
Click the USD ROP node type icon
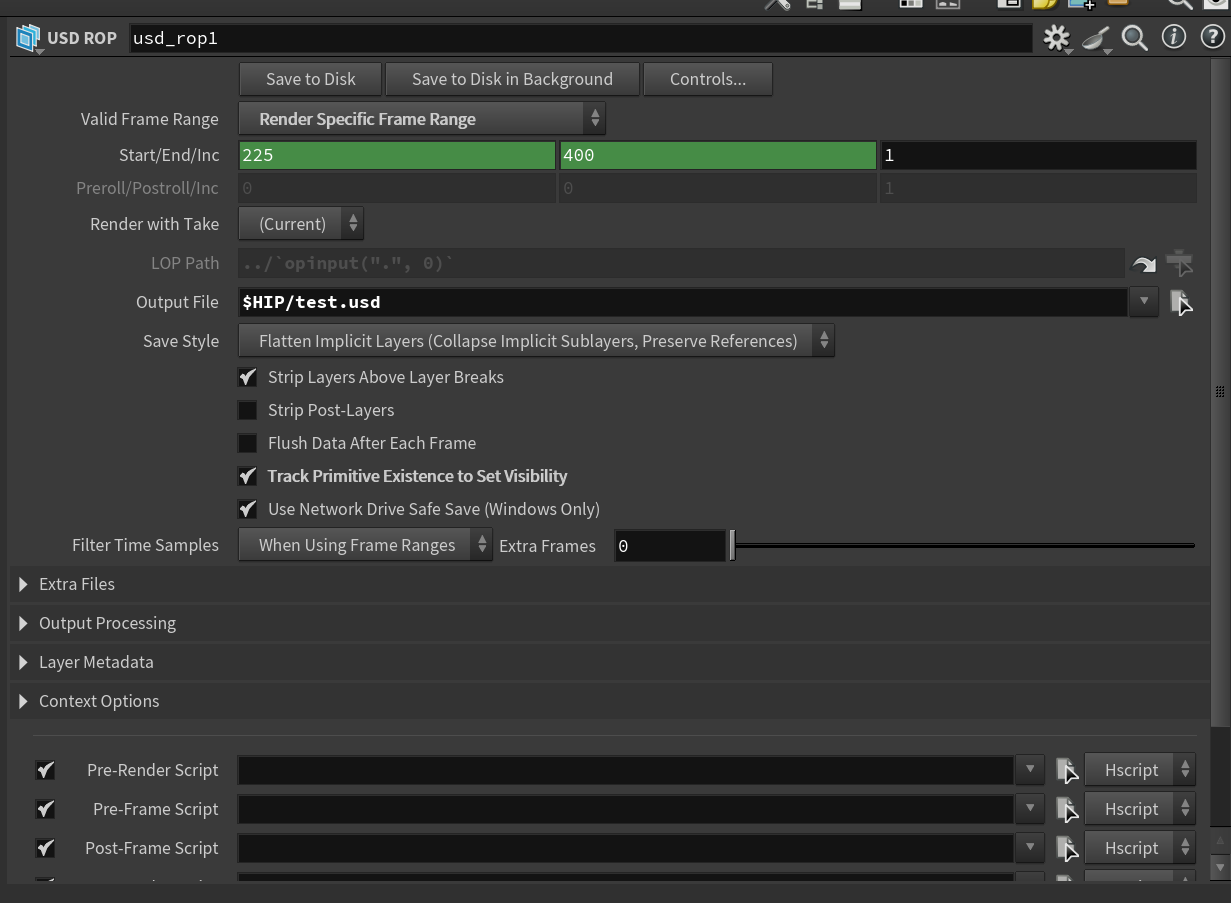28,38
